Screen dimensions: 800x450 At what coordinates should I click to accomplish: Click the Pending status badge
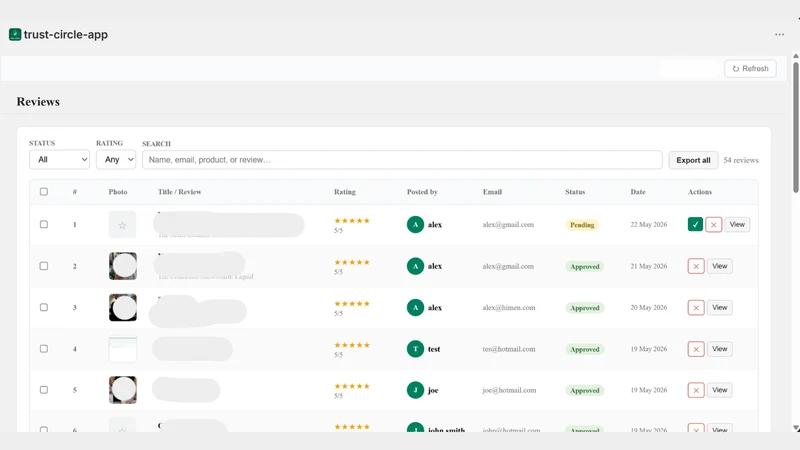(582, 225)
